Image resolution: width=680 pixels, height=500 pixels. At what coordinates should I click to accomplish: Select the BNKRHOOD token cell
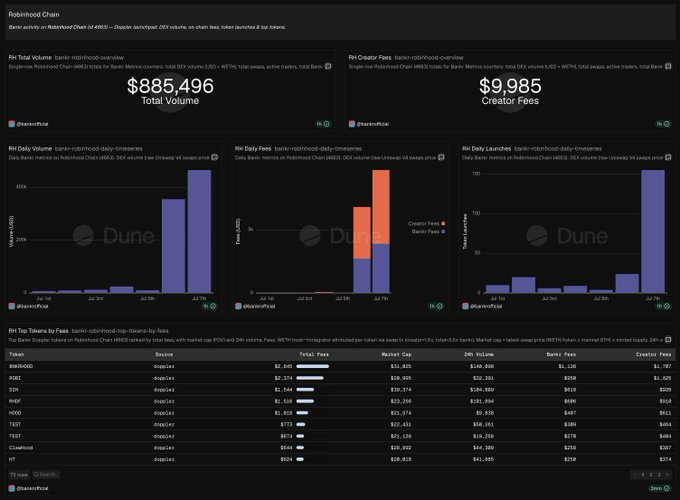pyautogui.click(x=21, y=366)
